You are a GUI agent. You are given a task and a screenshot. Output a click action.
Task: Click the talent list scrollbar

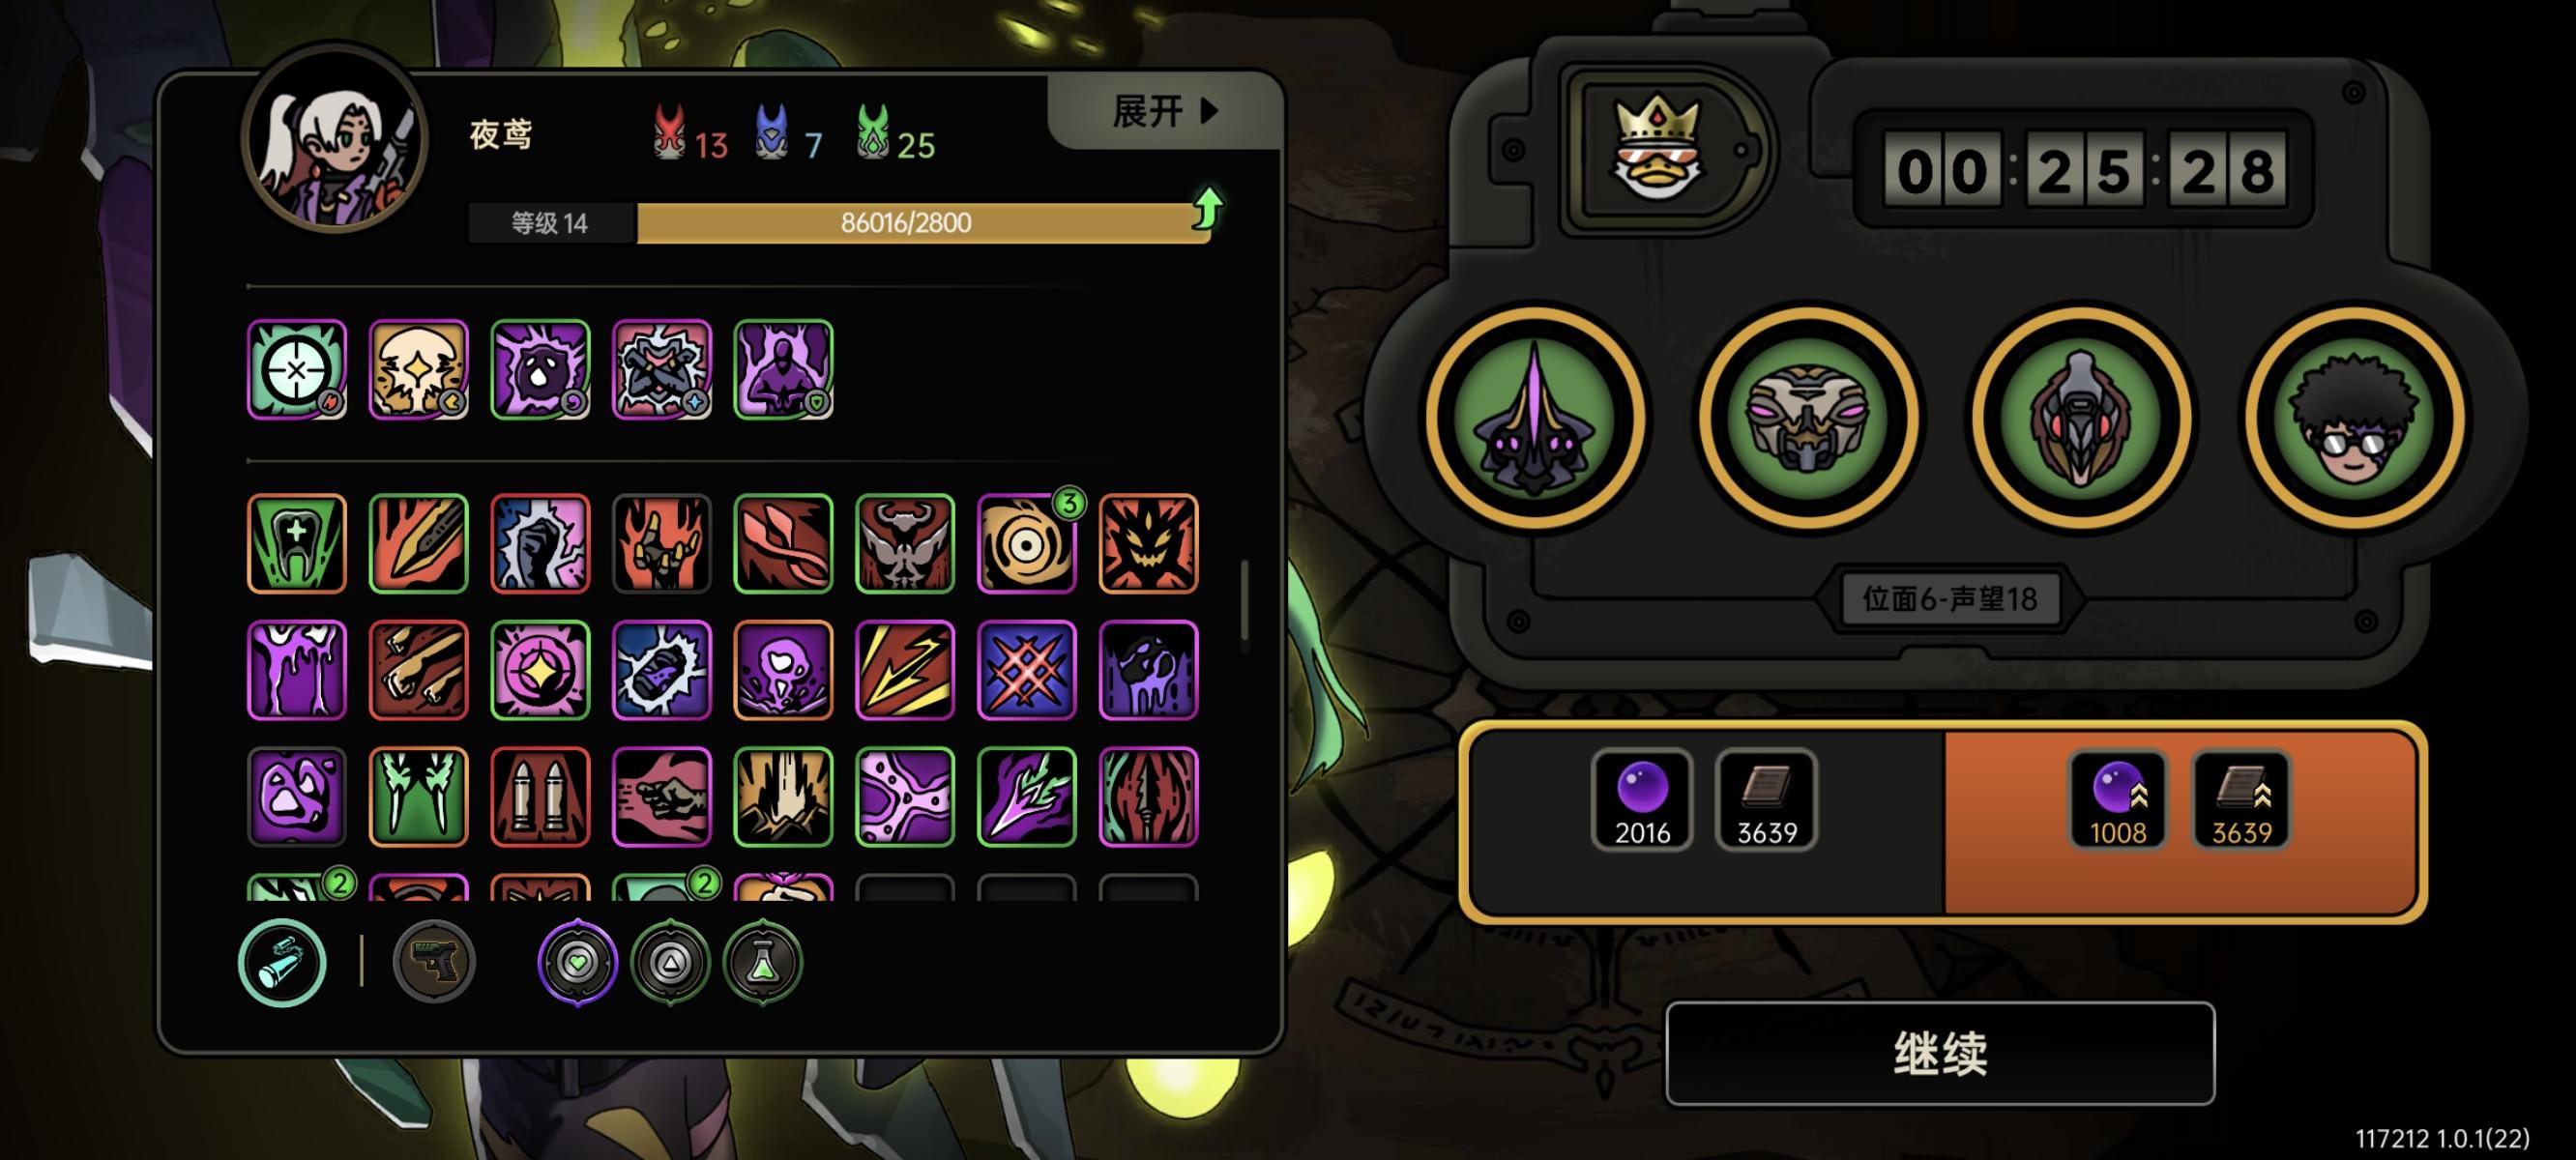1244,600
